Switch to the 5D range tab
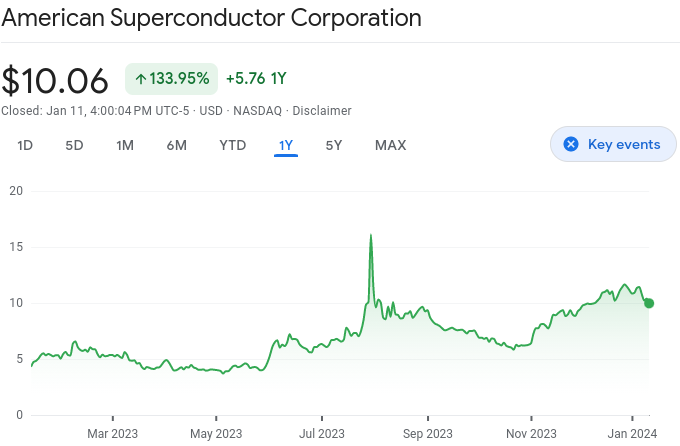Image resolution: width=680 pixels, height=446 pixels. pyautogui.click(x=74, y=145)
